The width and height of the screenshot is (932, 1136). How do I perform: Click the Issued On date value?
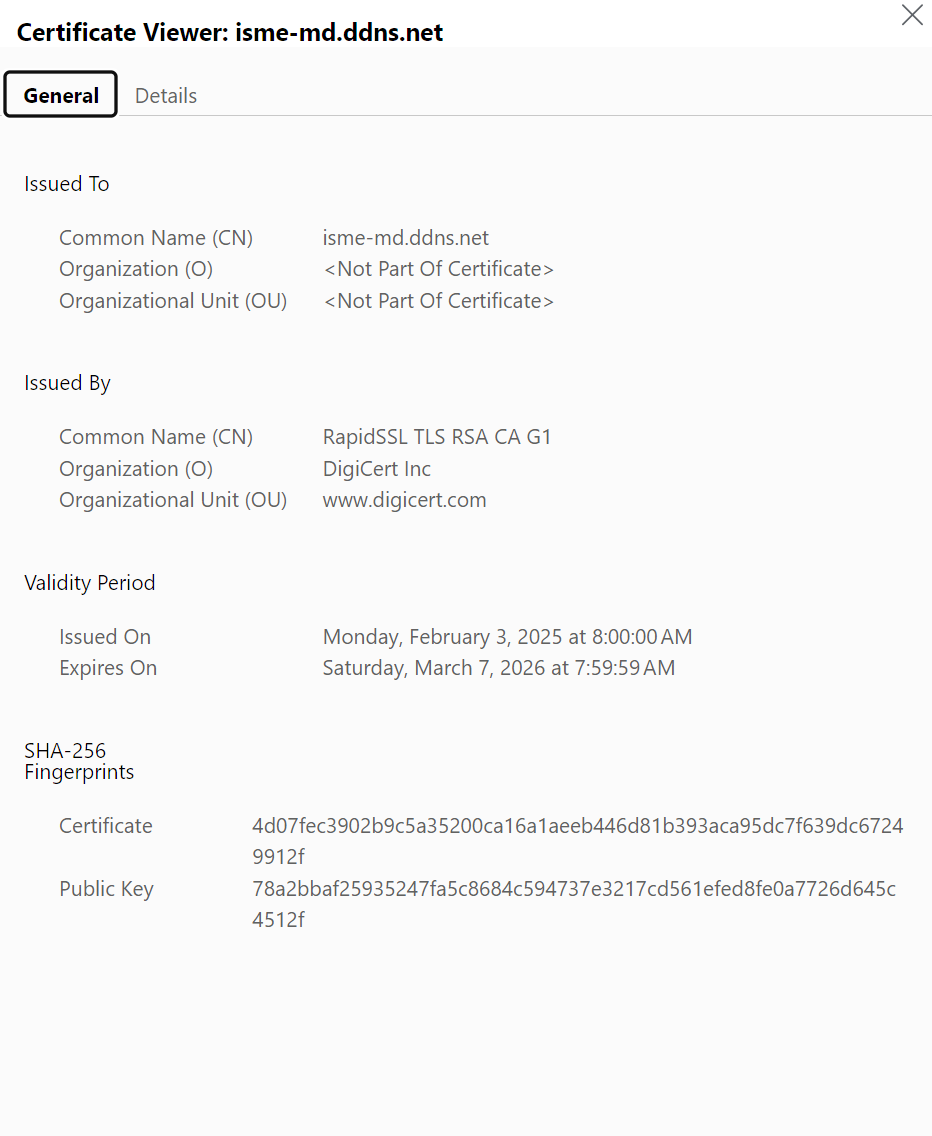(x=507, y=637)
